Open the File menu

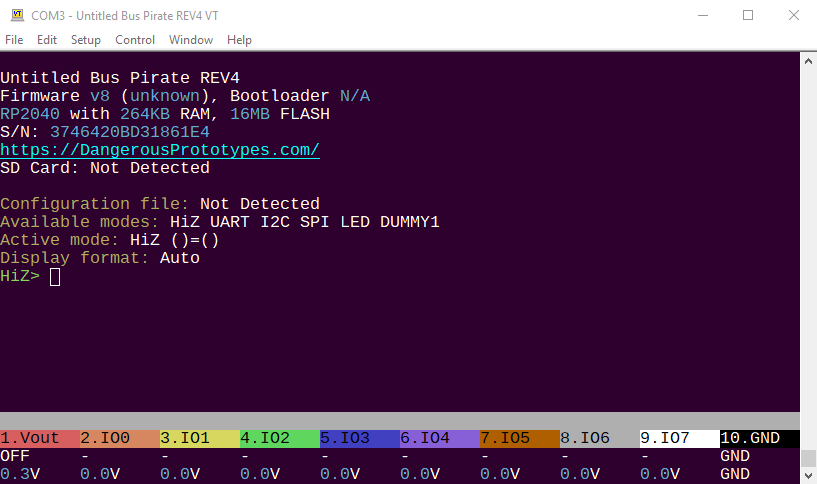pos(14,40)
